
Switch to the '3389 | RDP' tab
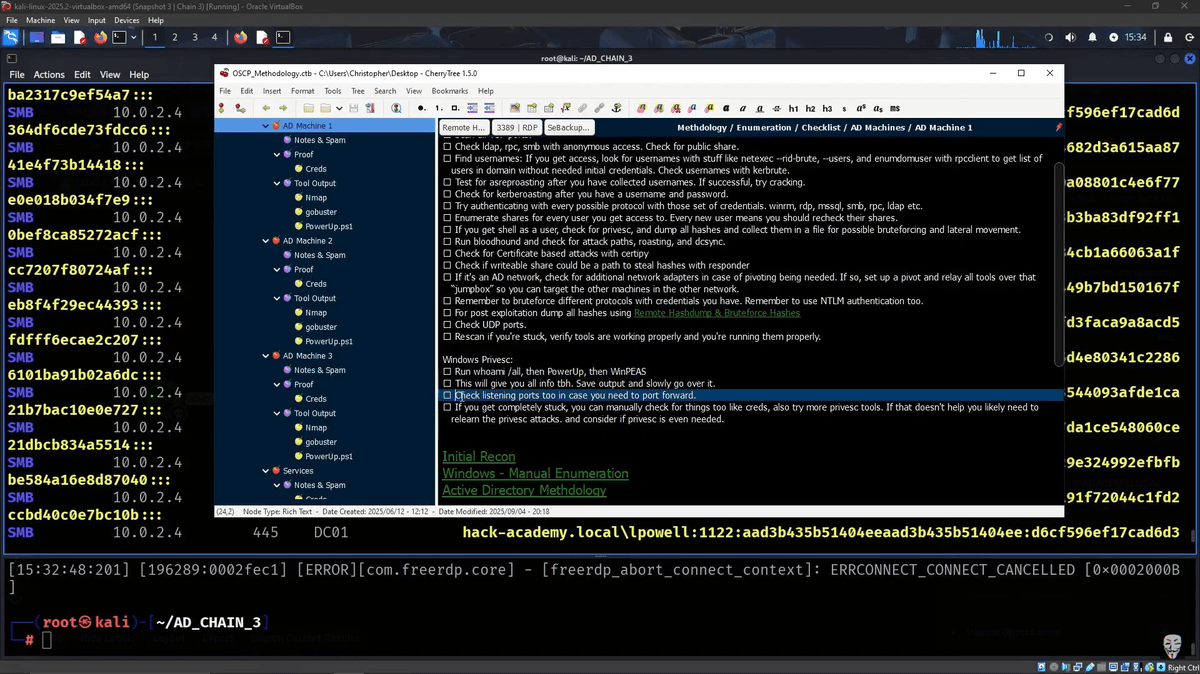coord(517,128)
